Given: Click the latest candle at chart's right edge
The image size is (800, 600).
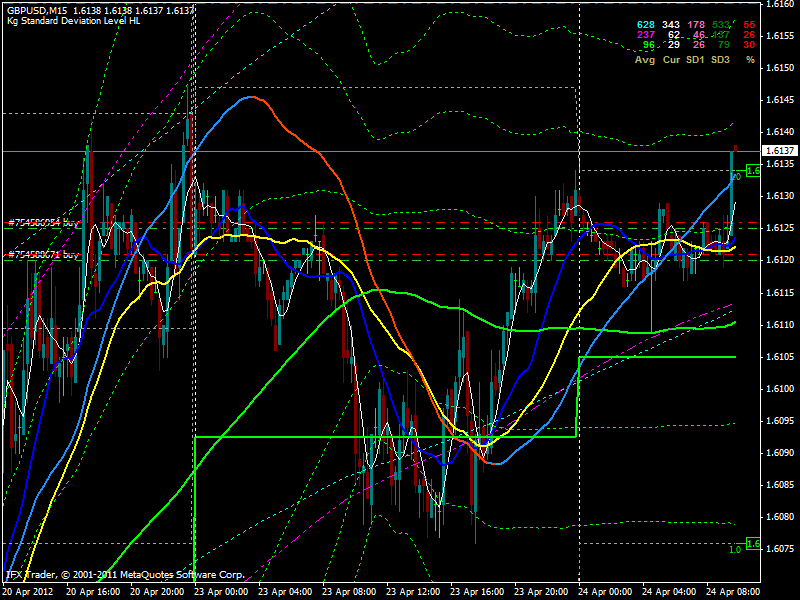Looking at the screenshot, I should pyautogui.click(x=735, y=148).
